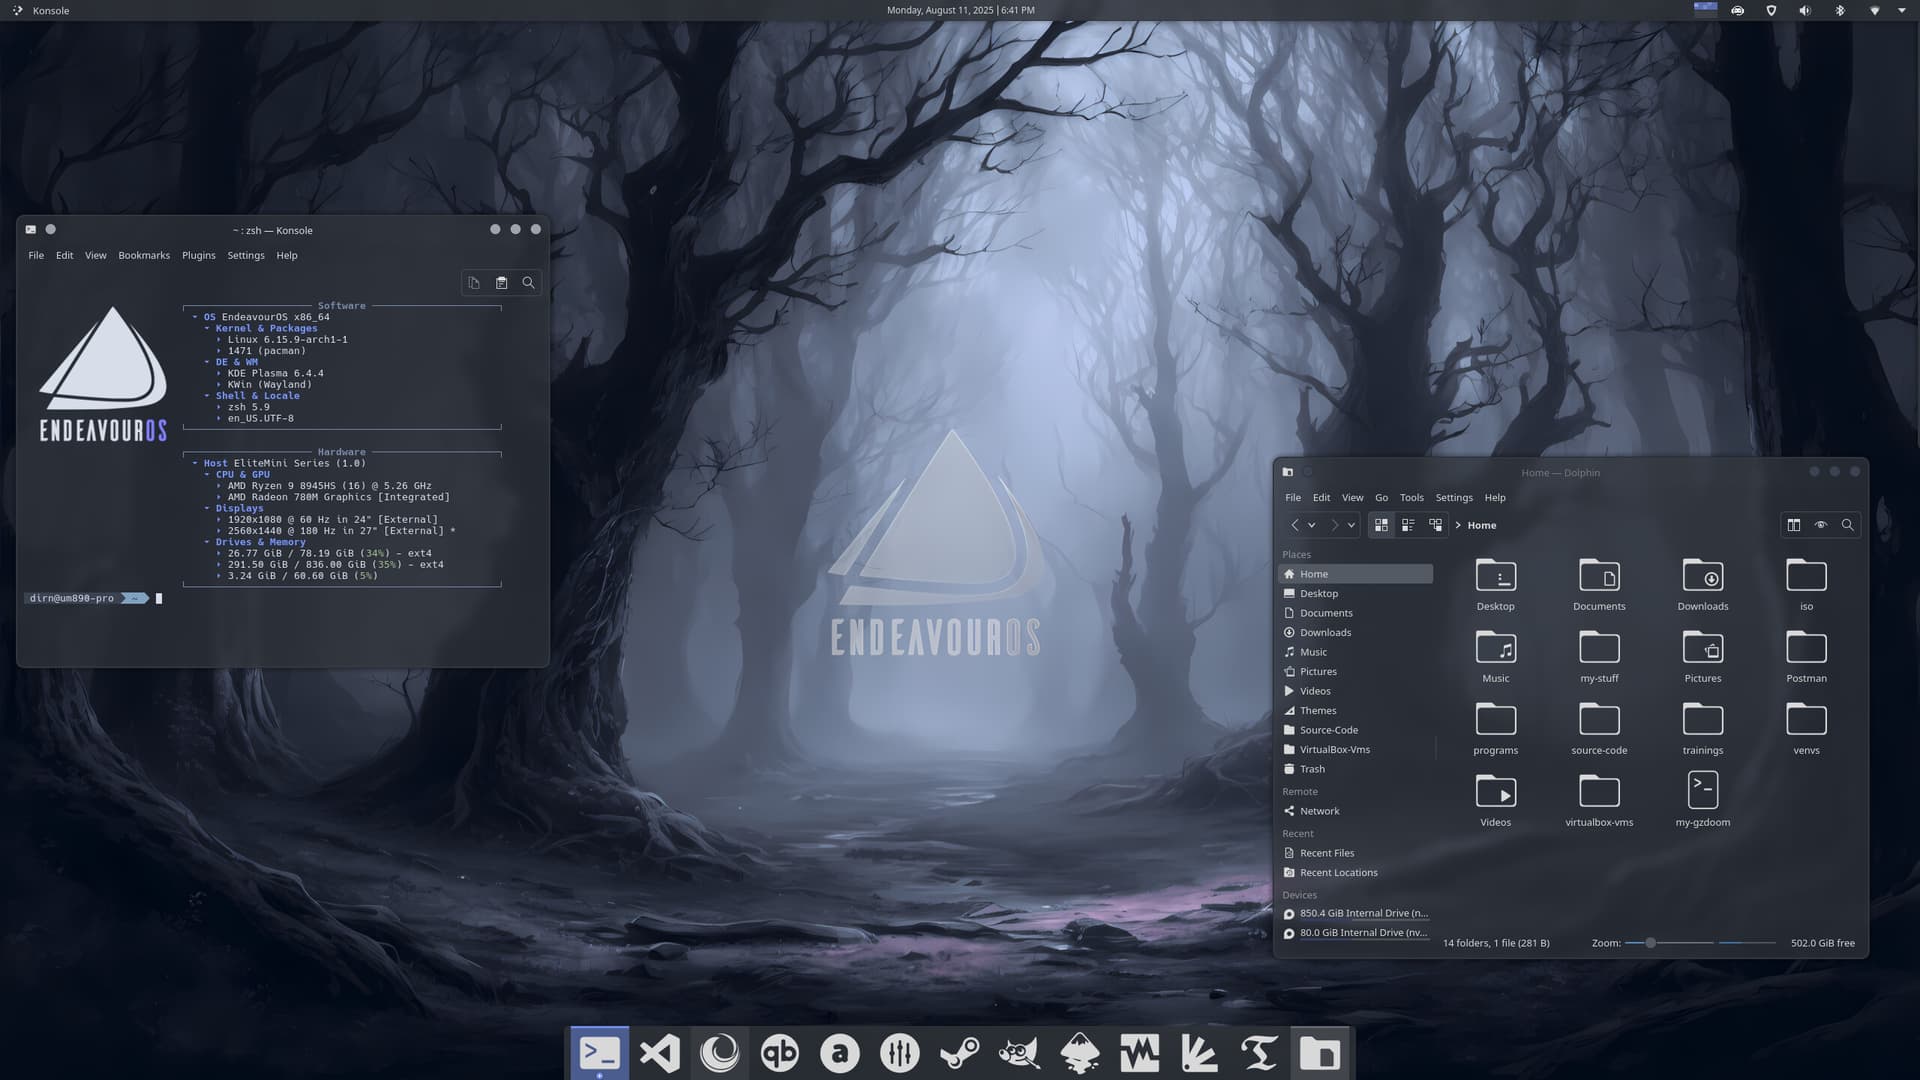Open split view in Dolphin toolbar
Viewport: 1920px width, 1080px height.
coord(1794,525)
